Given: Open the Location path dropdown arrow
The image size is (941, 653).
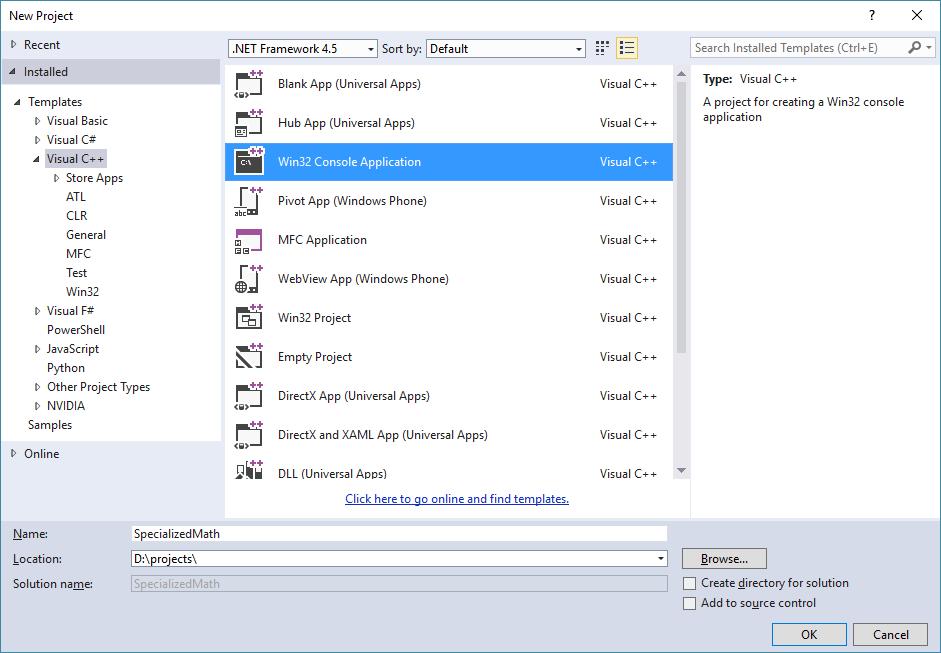Looking at the screenshot, I should [x=660, y=559].
